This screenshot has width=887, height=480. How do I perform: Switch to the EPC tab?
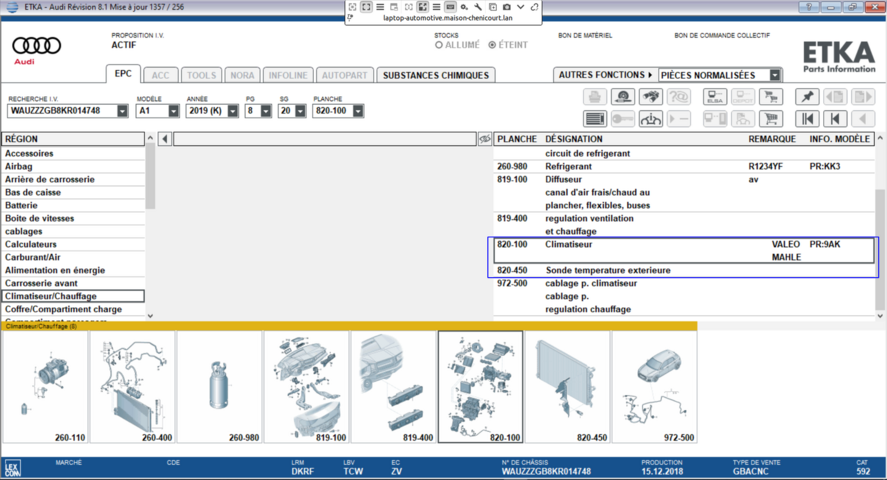point(123,74)
